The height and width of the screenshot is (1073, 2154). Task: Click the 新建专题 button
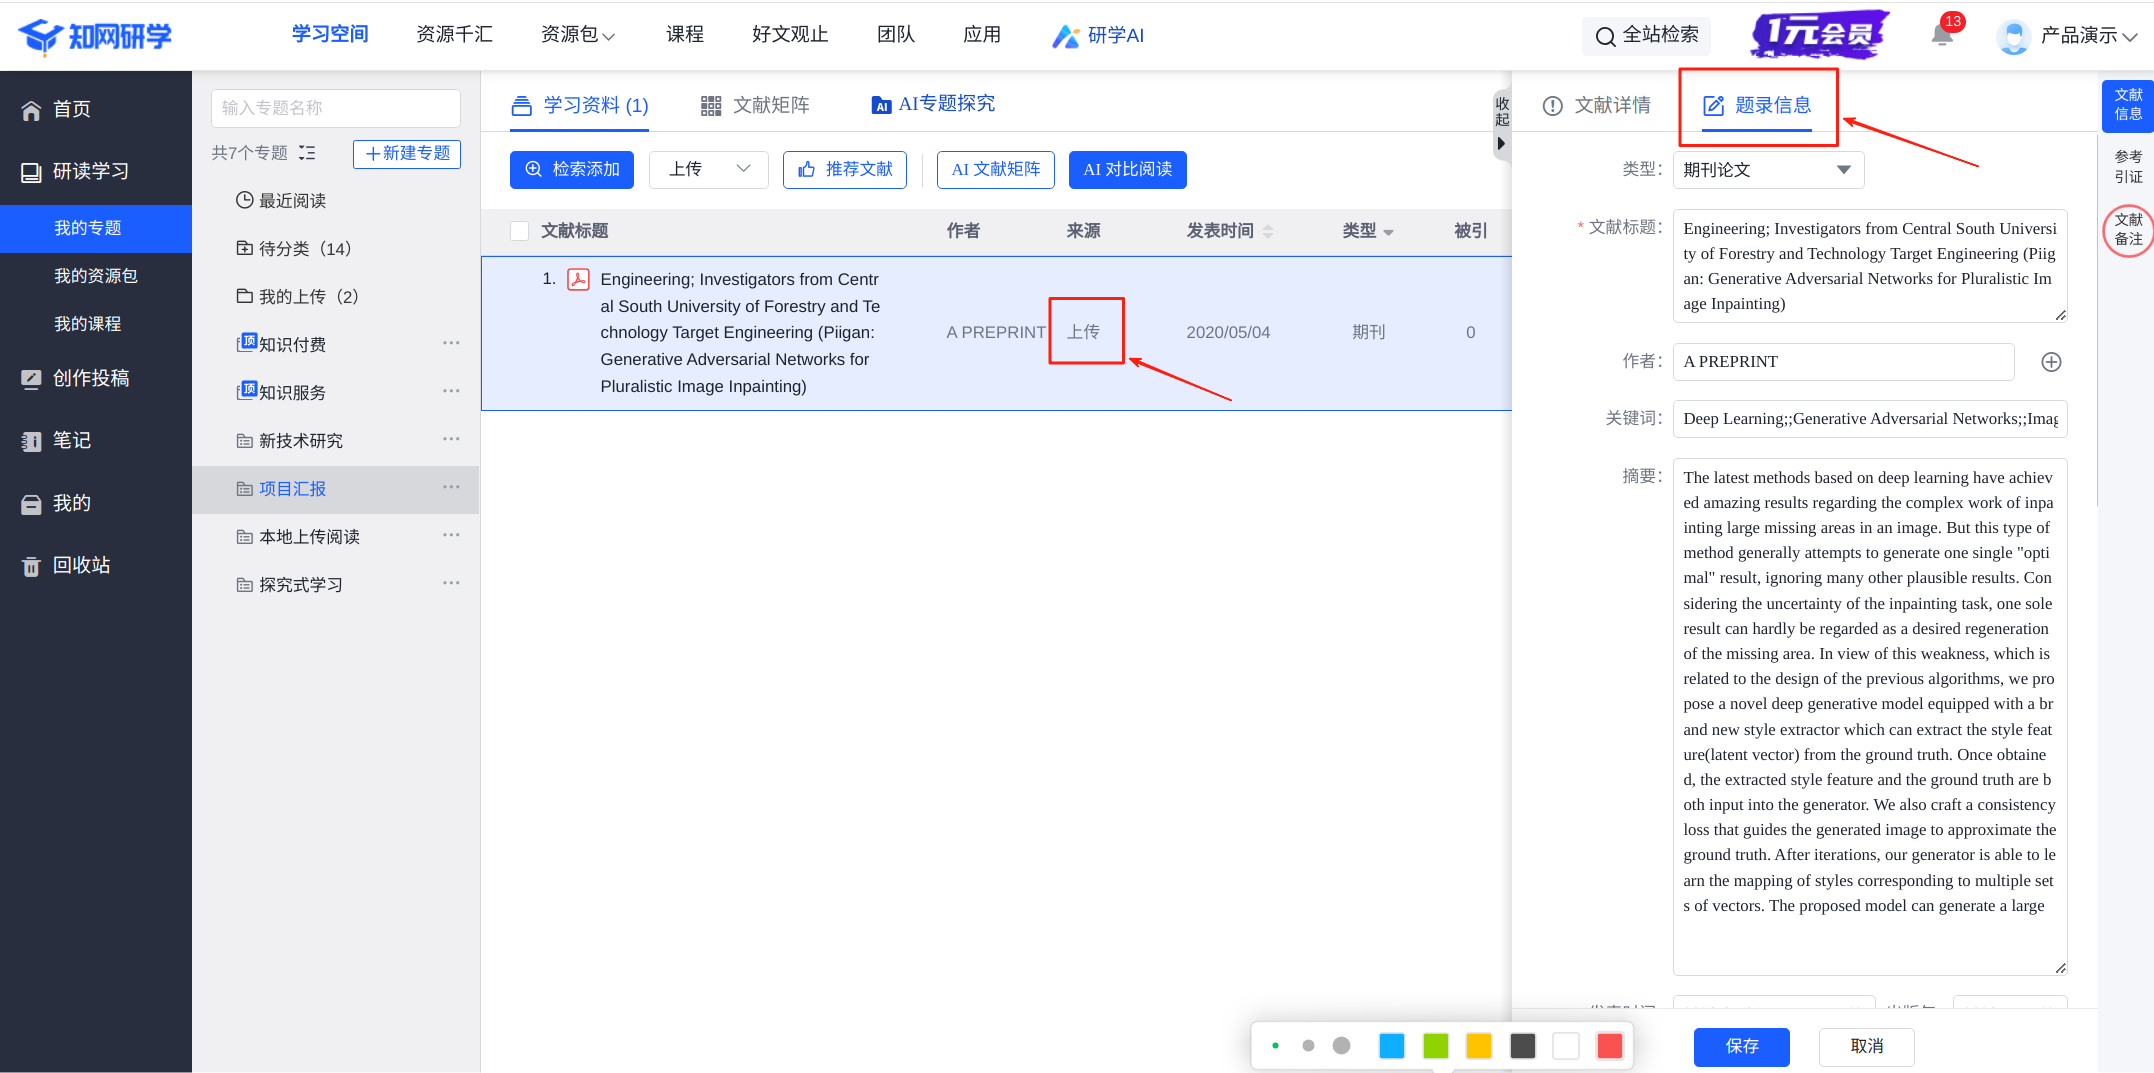pyautogui.click(x=407, y=154)
